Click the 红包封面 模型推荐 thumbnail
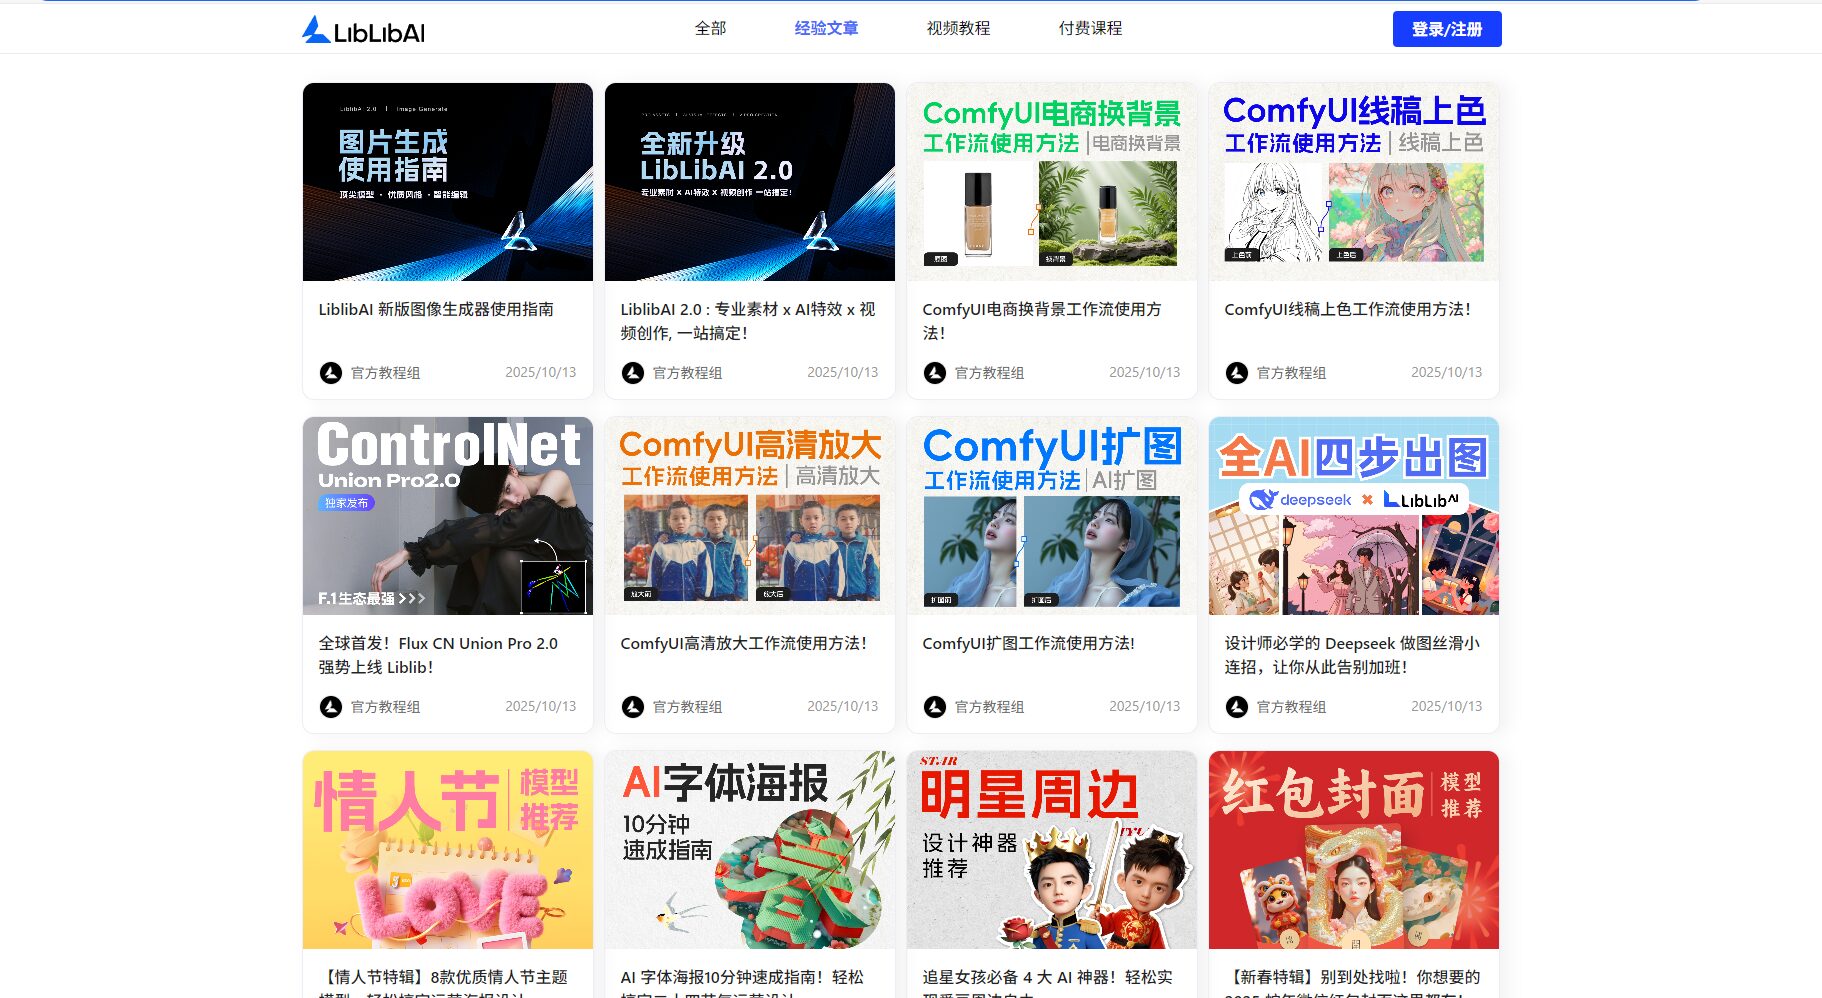1822x998 pixels. (1353, 850)
